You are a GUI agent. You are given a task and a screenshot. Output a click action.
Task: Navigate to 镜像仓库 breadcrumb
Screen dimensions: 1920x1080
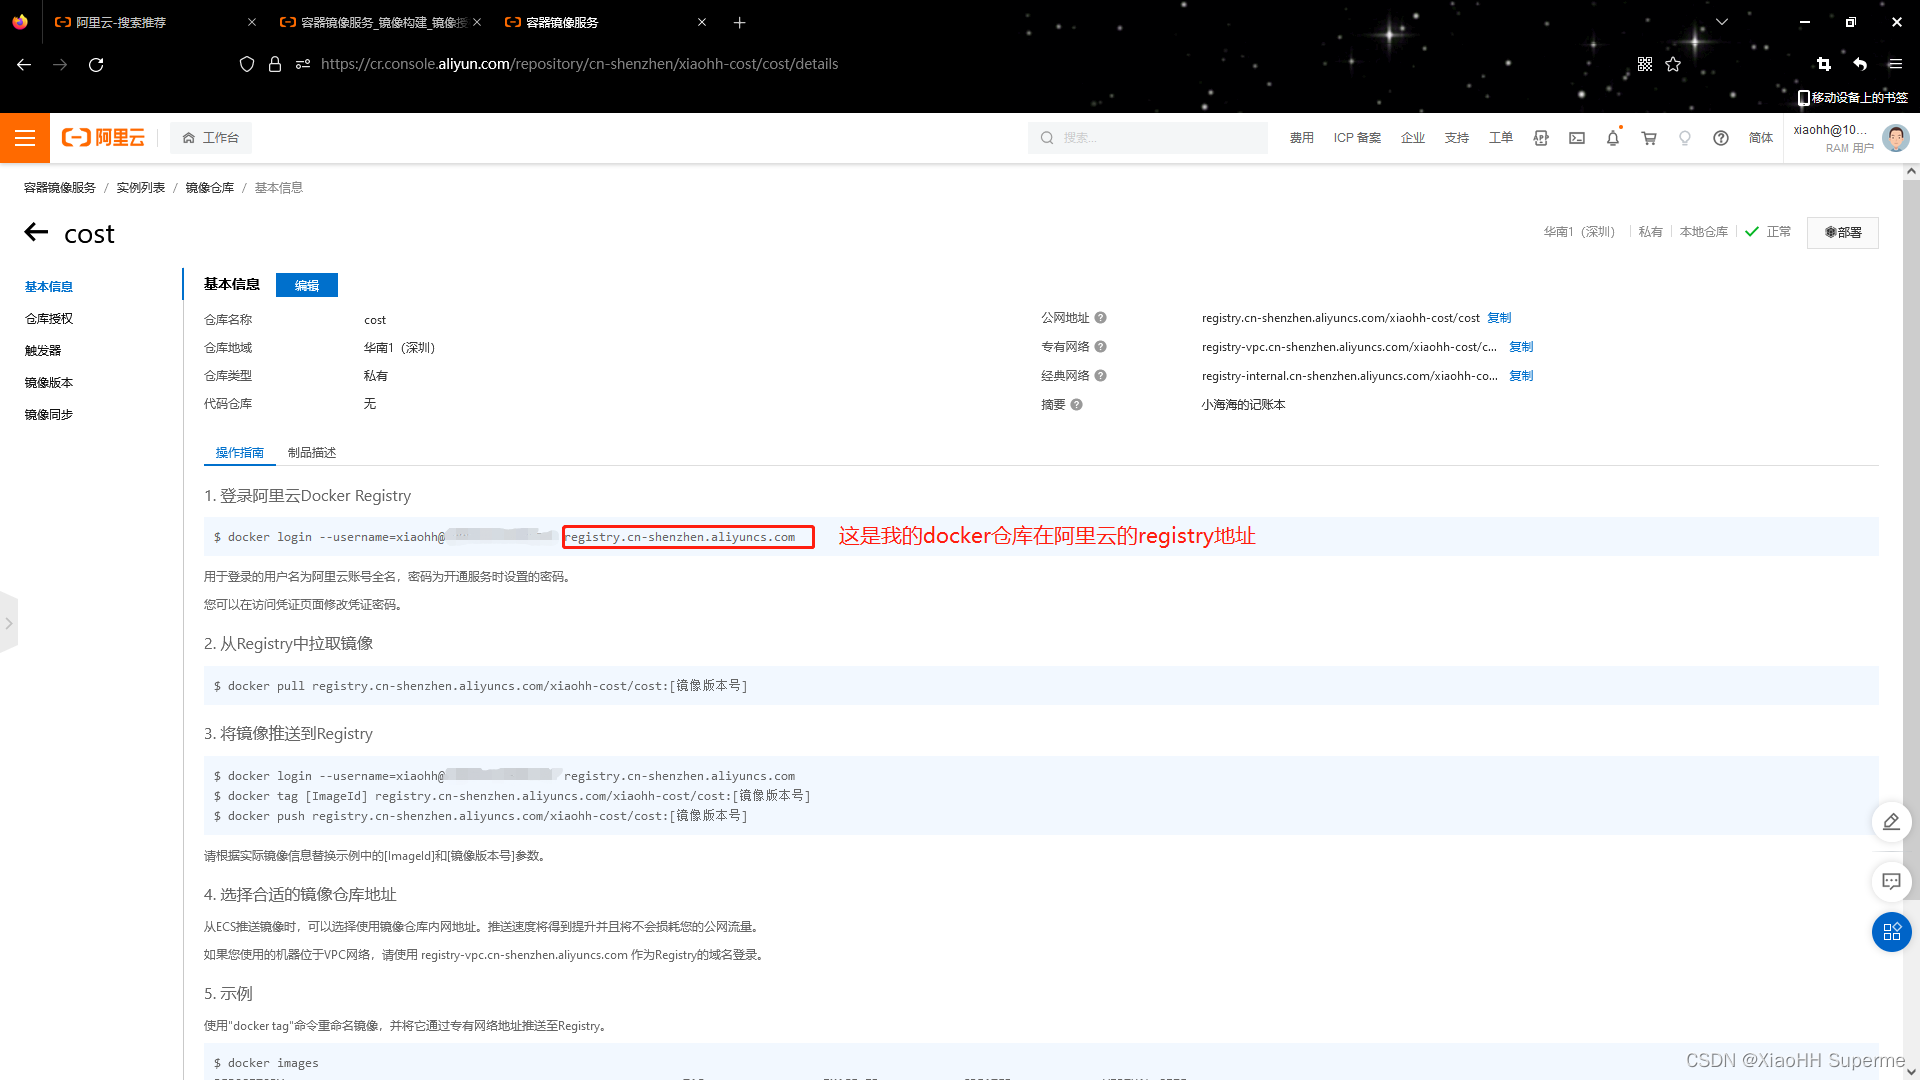pos(210,188)
